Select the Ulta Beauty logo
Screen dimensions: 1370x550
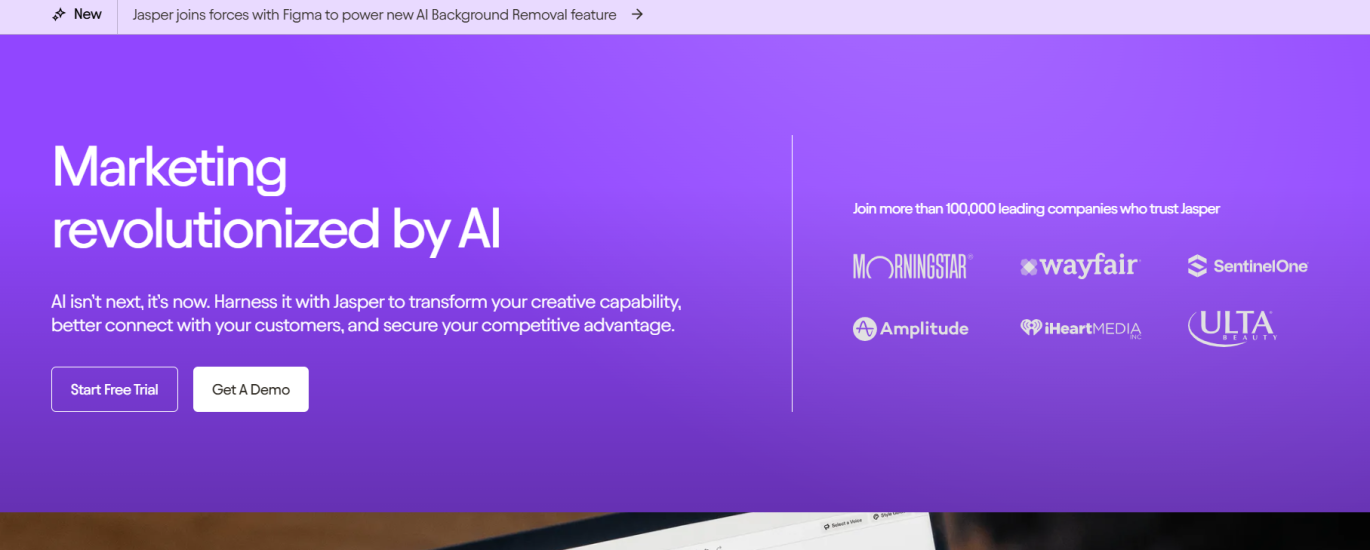tap(1231, 328)
